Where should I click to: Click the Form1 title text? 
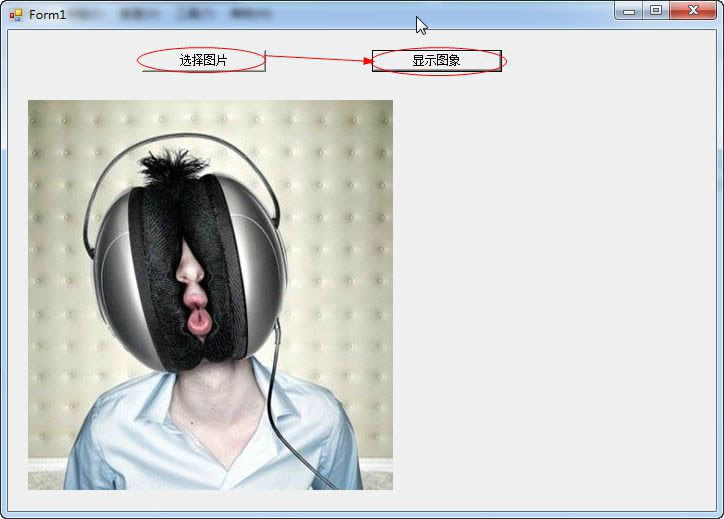pos(47,15)
